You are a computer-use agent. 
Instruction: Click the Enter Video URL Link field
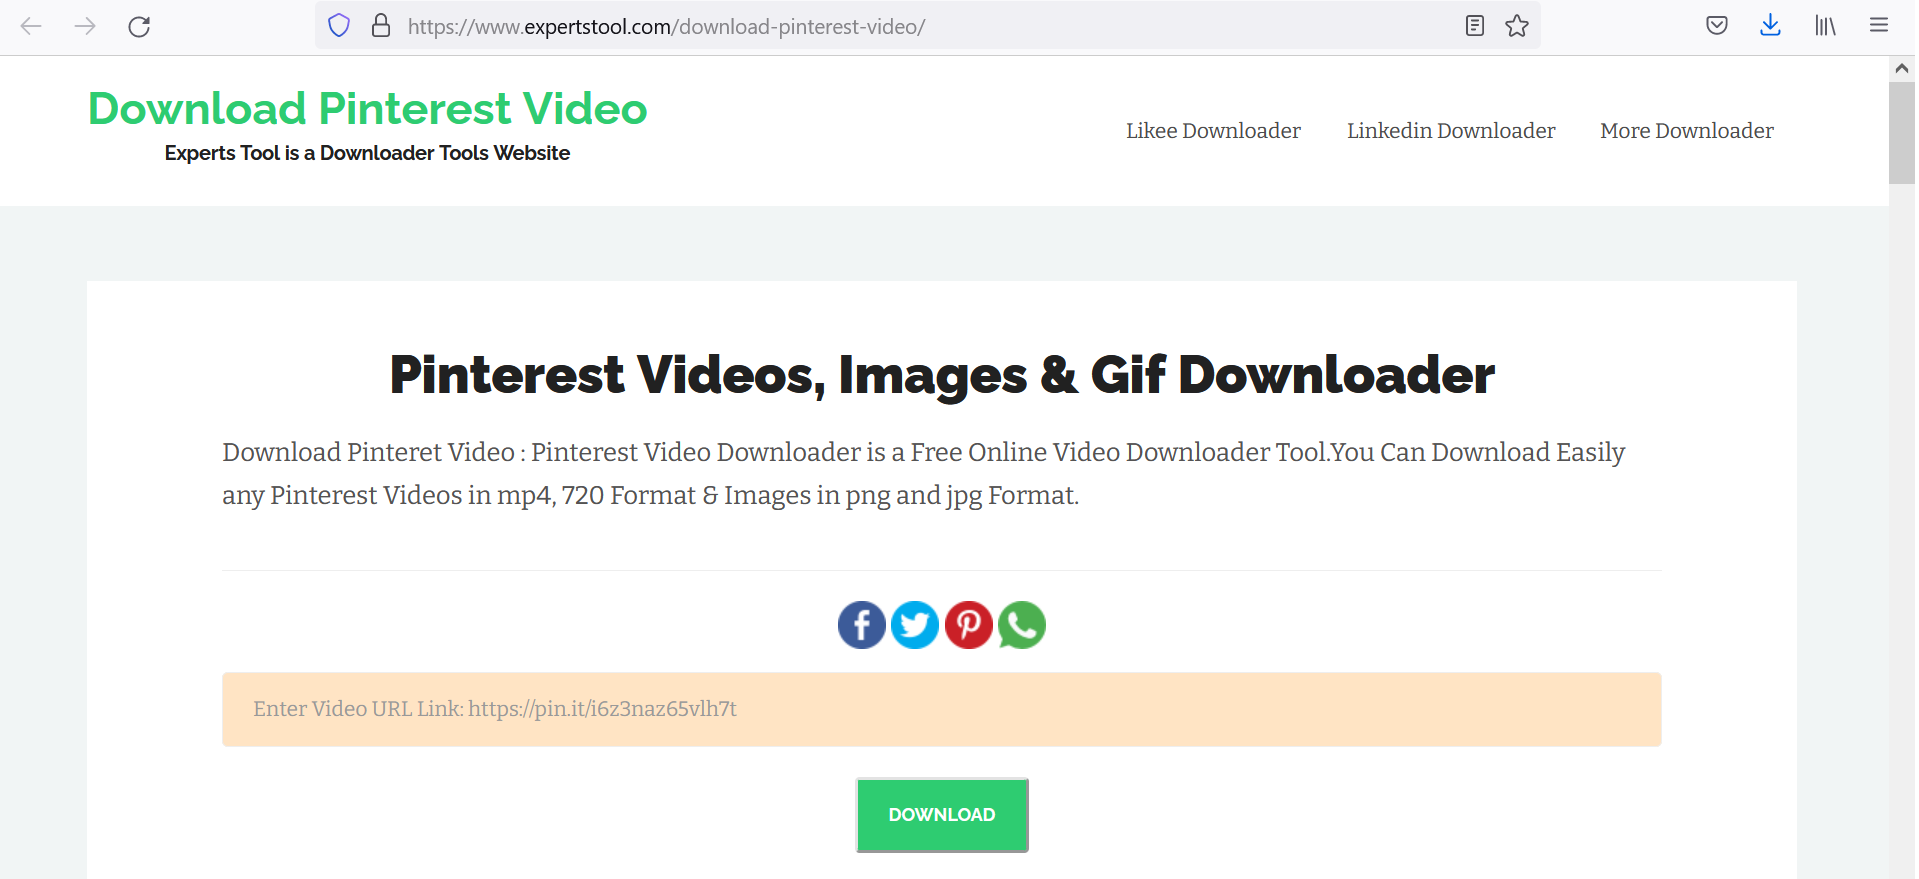click(942, 709)
